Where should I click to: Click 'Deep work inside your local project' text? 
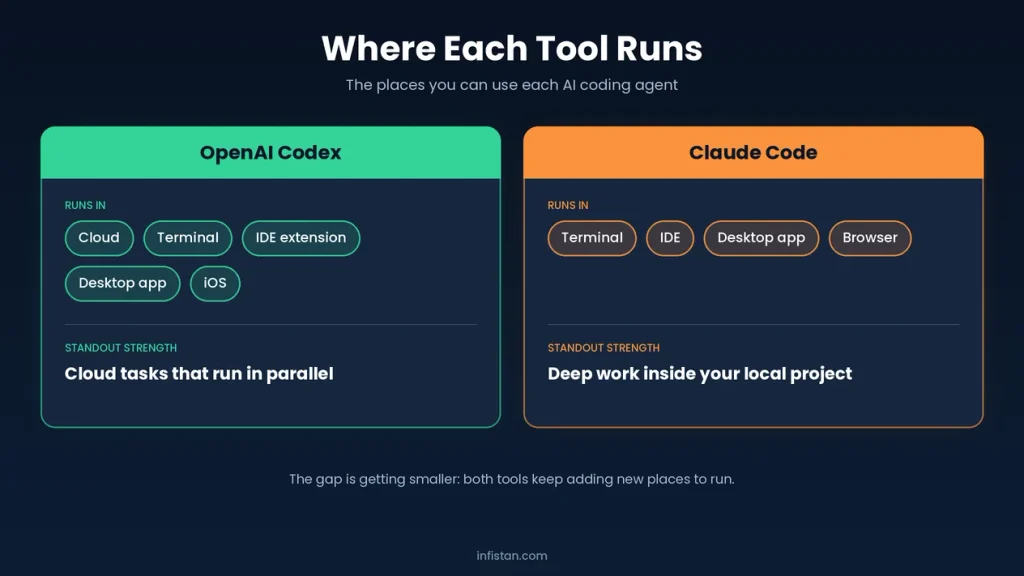[x=699, y=374]
